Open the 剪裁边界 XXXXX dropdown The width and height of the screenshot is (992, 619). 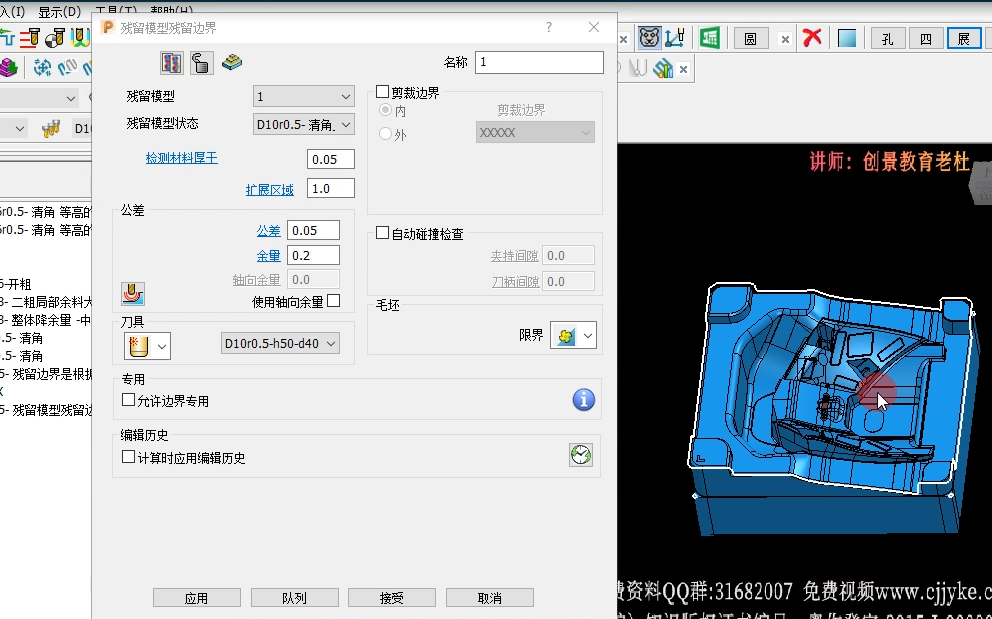point(535,132)
